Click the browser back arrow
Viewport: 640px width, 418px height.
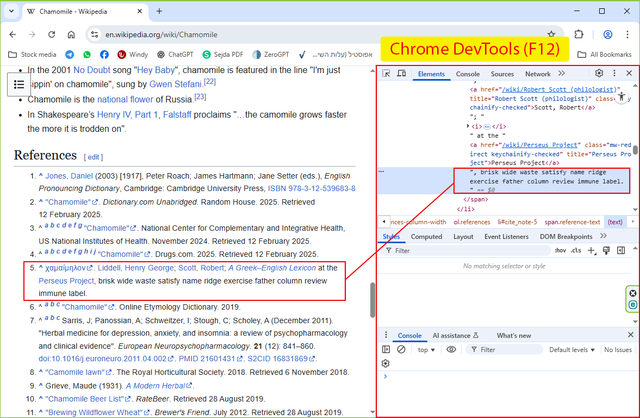click(x=13, y=34)
